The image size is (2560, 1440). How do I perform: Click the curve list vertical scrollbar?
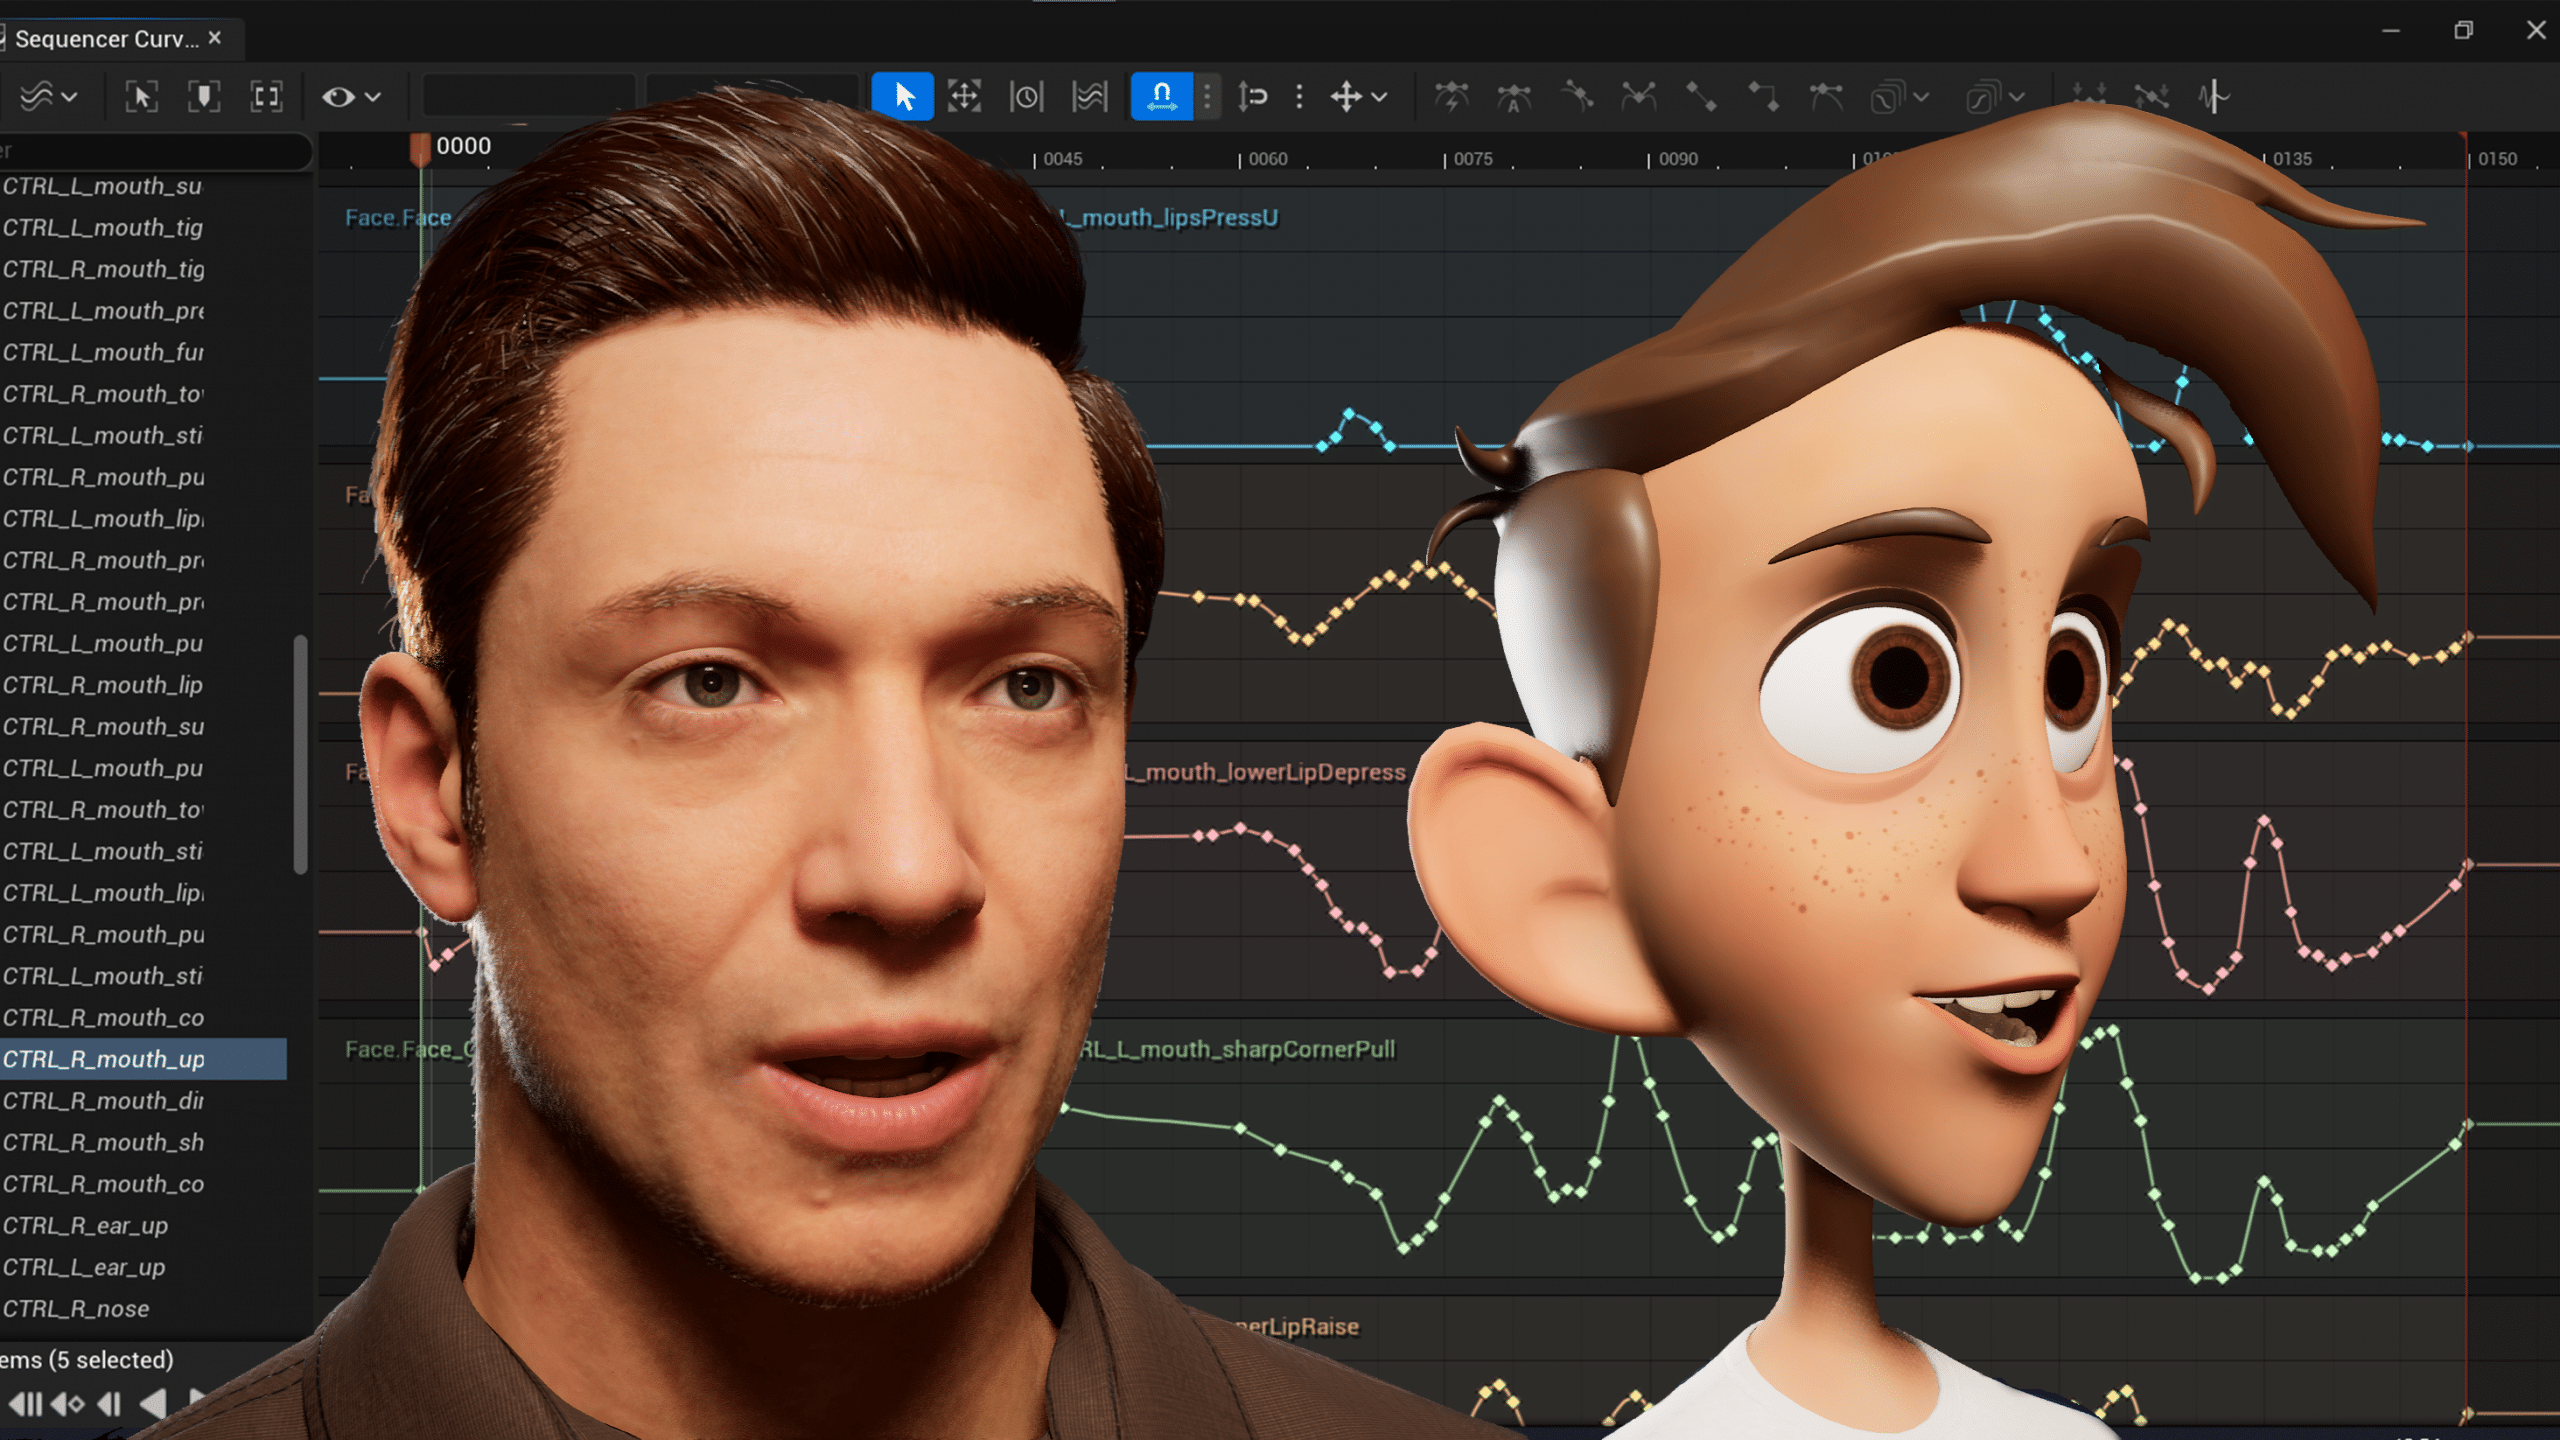click(x=299, y=754)
